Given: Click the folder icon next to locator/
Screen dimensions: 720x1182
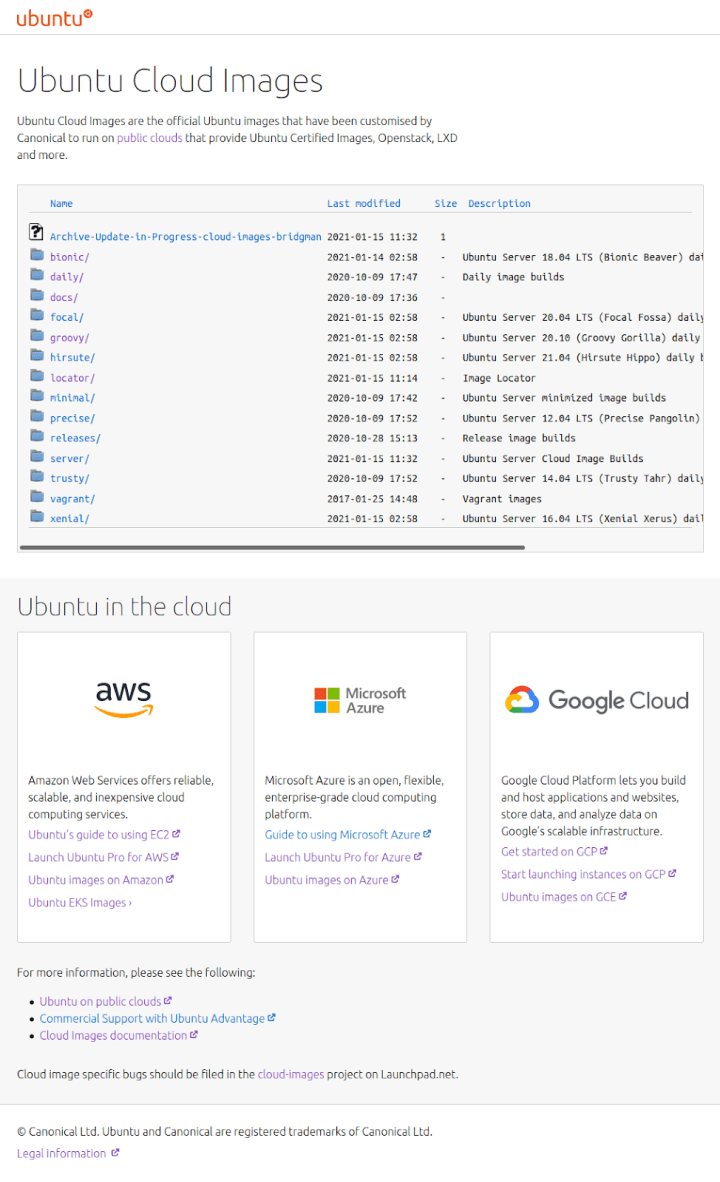Looking at the screenshot, I should pyautogui.click(x=37, y=375).
